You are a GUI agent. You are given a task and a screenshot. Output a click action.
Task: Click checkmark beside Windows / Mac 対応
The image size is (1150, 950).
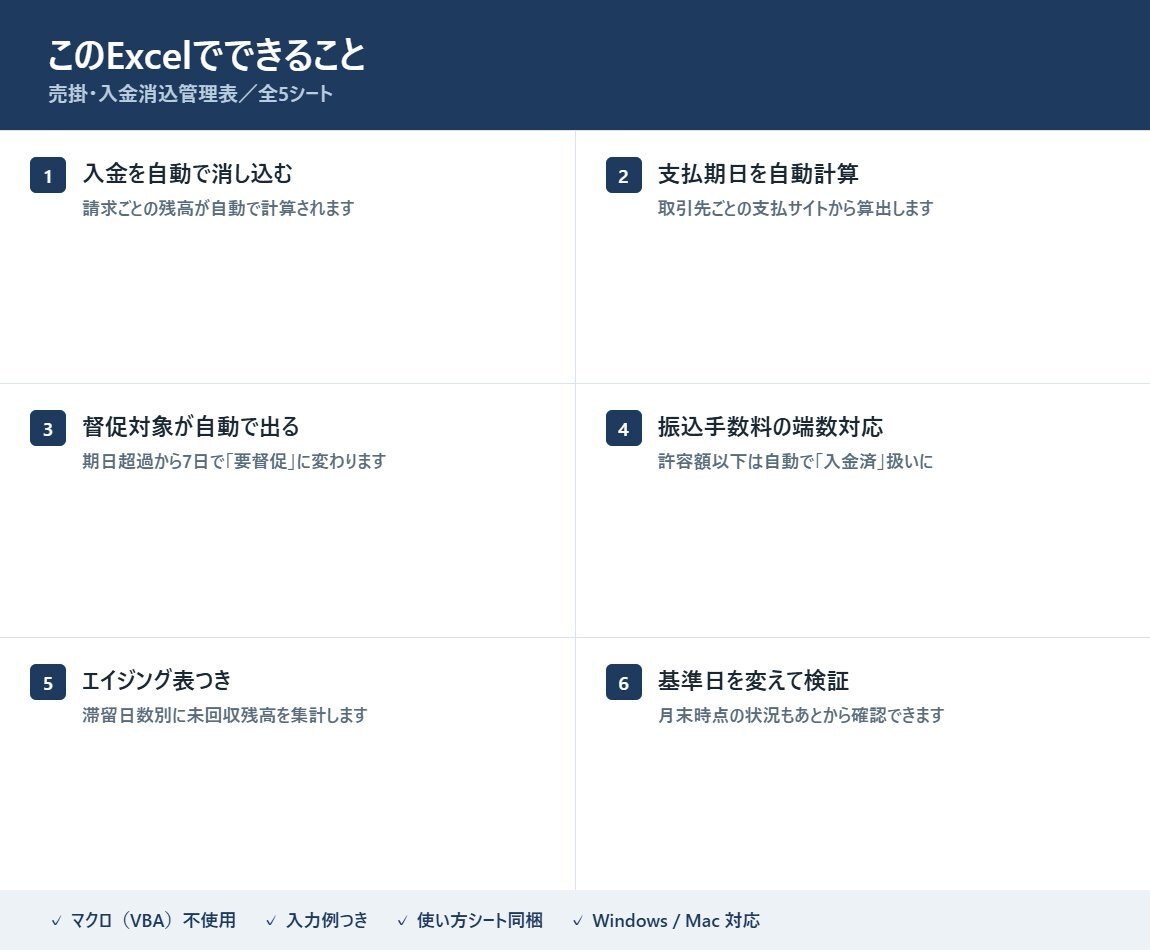(577, 921)
